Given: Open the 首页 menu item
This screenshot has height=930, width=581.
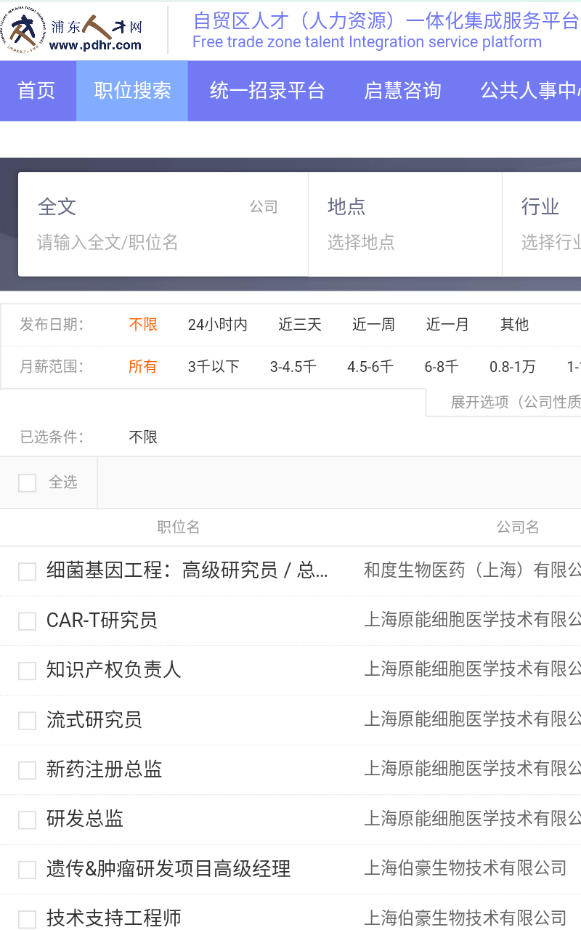Looking at the screenshot, I should point(37,91).
